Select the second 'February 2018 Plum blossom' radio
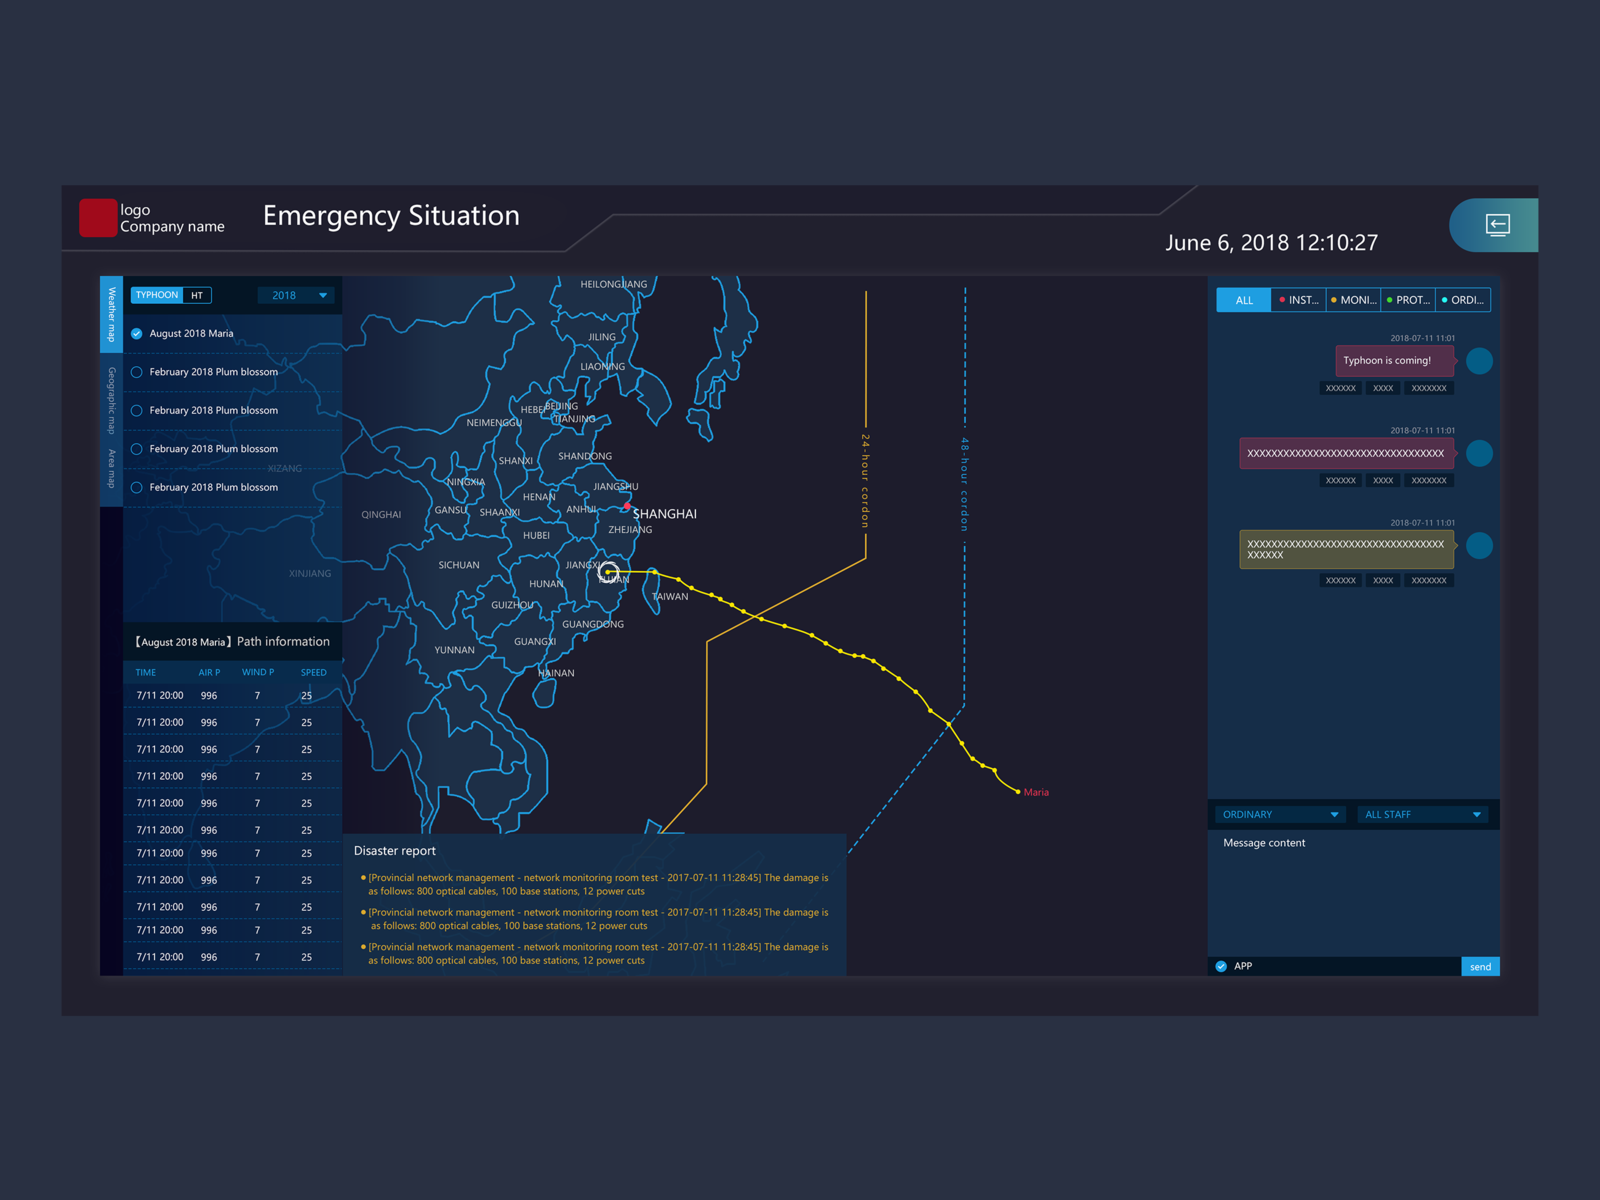 click(137, 410)
